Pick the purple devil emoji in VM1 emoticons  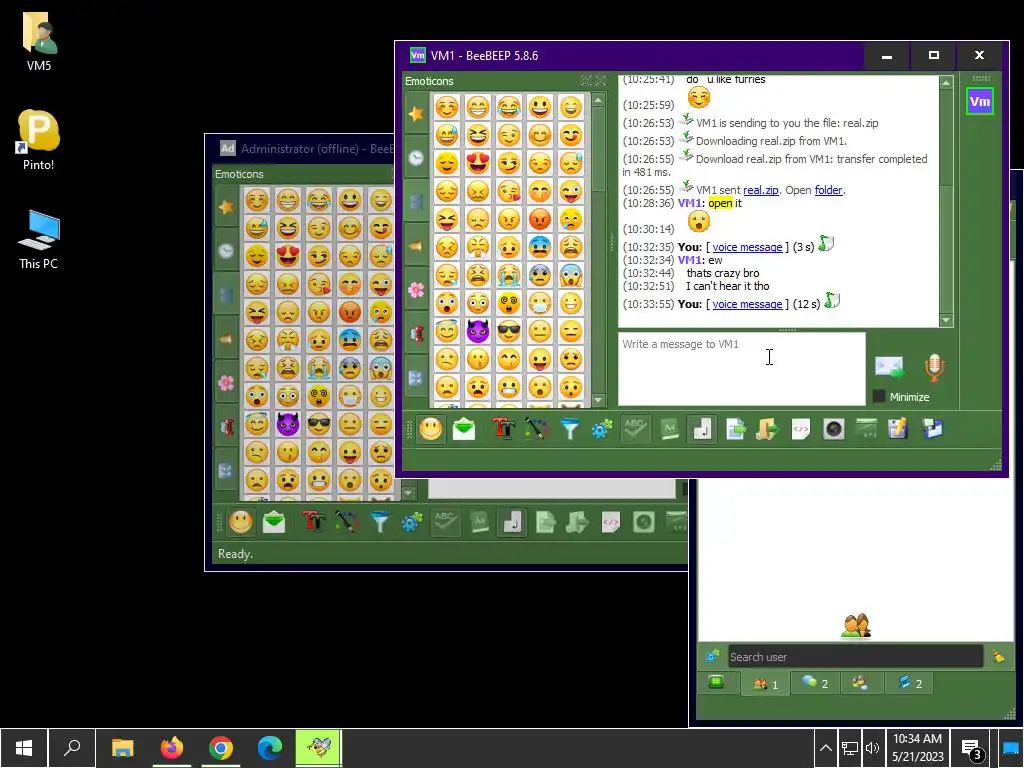(478, 331)
